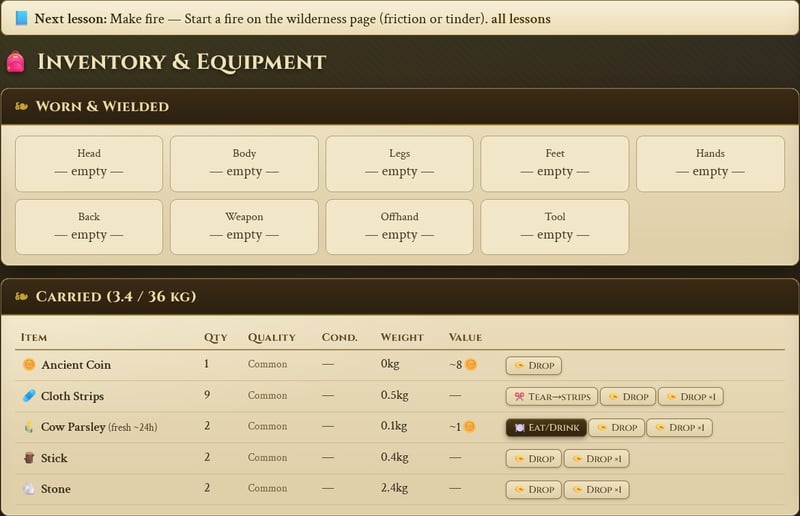
Task: Click the Item column header
Action: coord(34,337)
